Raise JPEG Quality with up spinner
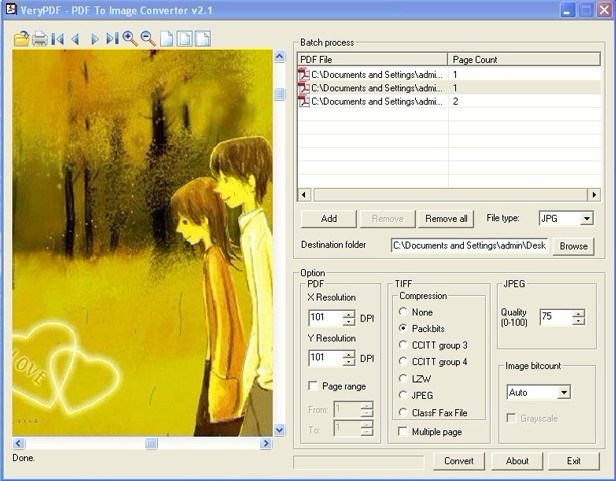The image size is (616, 481). 578,313
